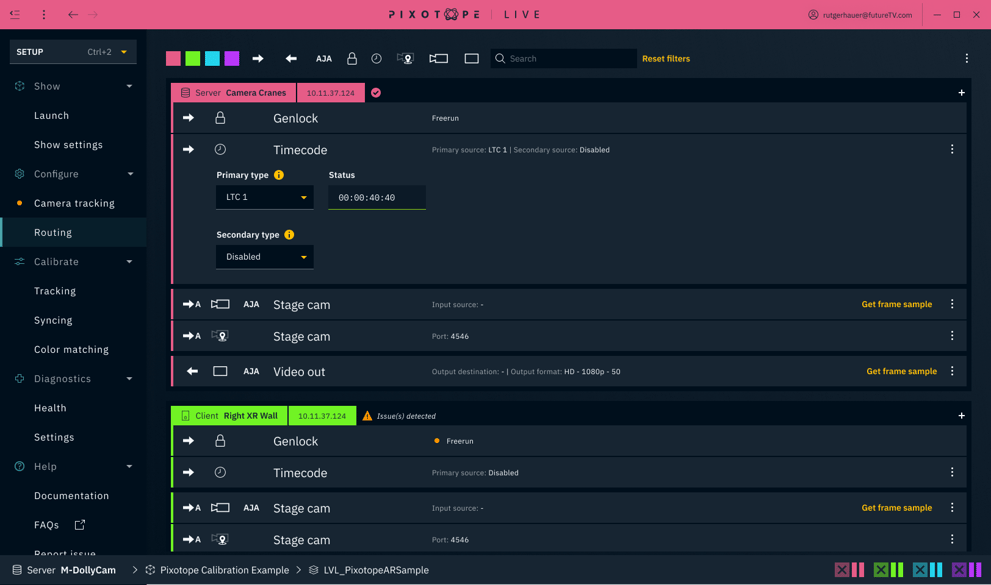Show info for Secondary type
991x585 pixels.
click(x=289, y=234)
